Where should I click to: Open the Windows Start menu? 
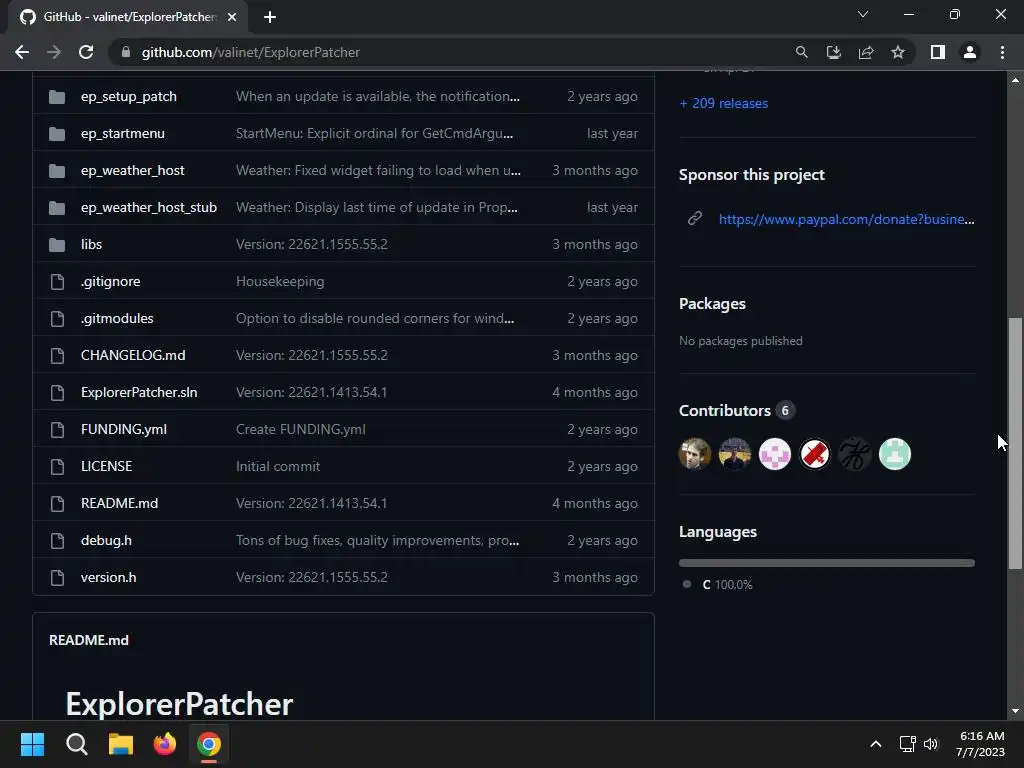click(32, 744)
